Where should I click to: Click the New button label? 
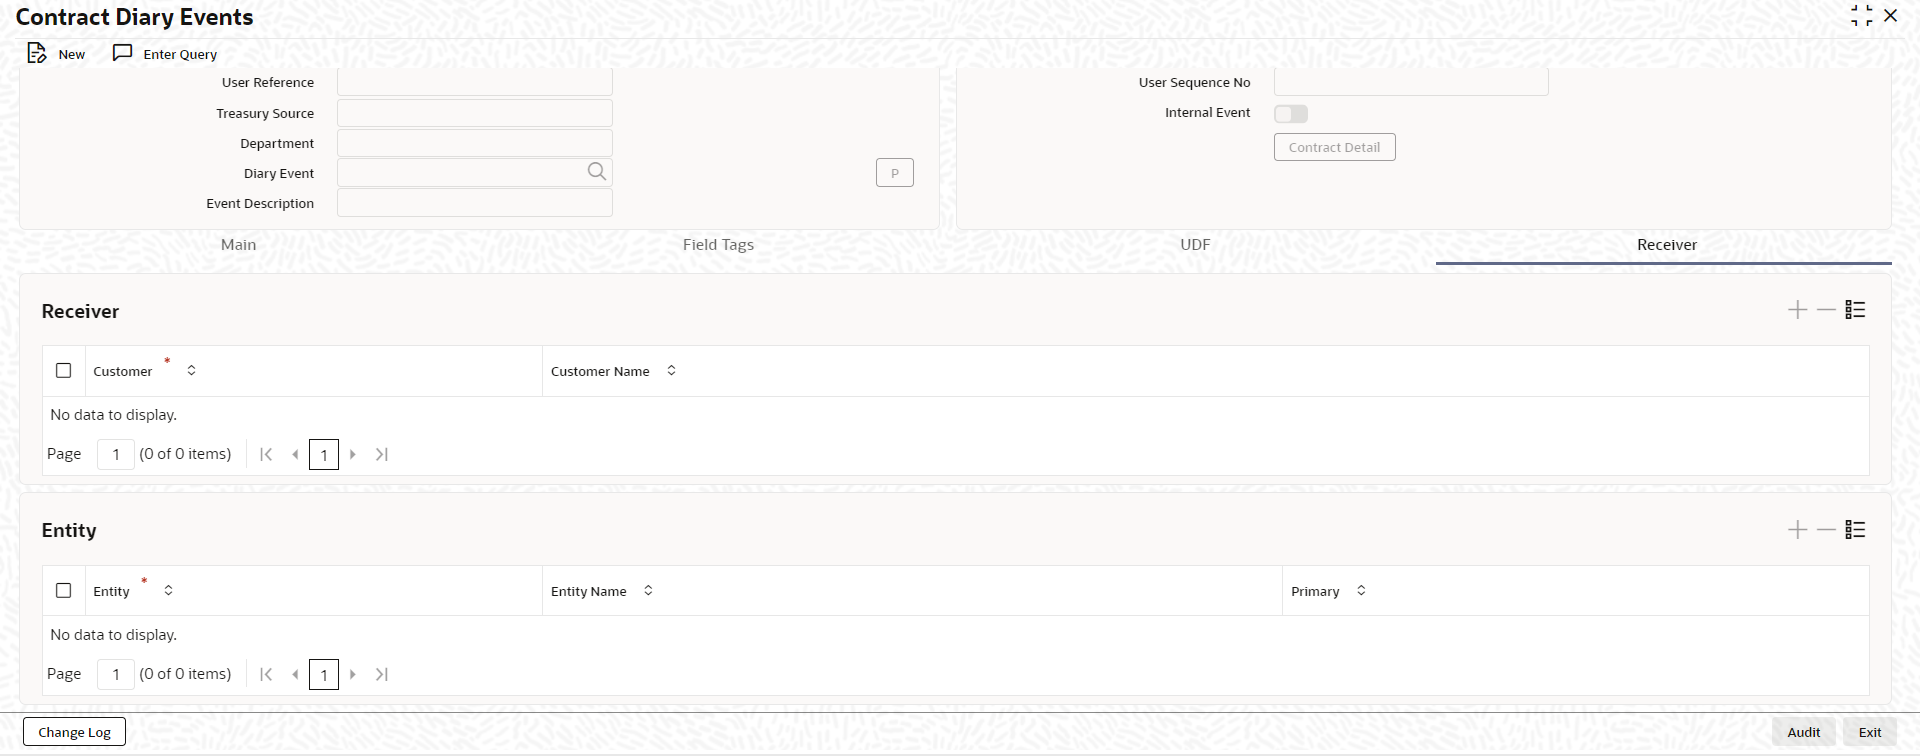coord(72,54)
